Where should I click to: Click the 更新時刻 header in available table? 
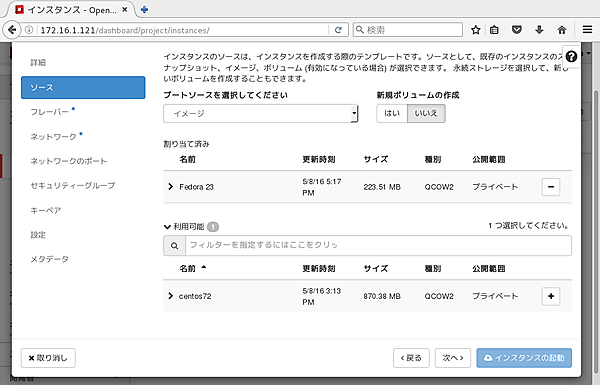(319, 269)
